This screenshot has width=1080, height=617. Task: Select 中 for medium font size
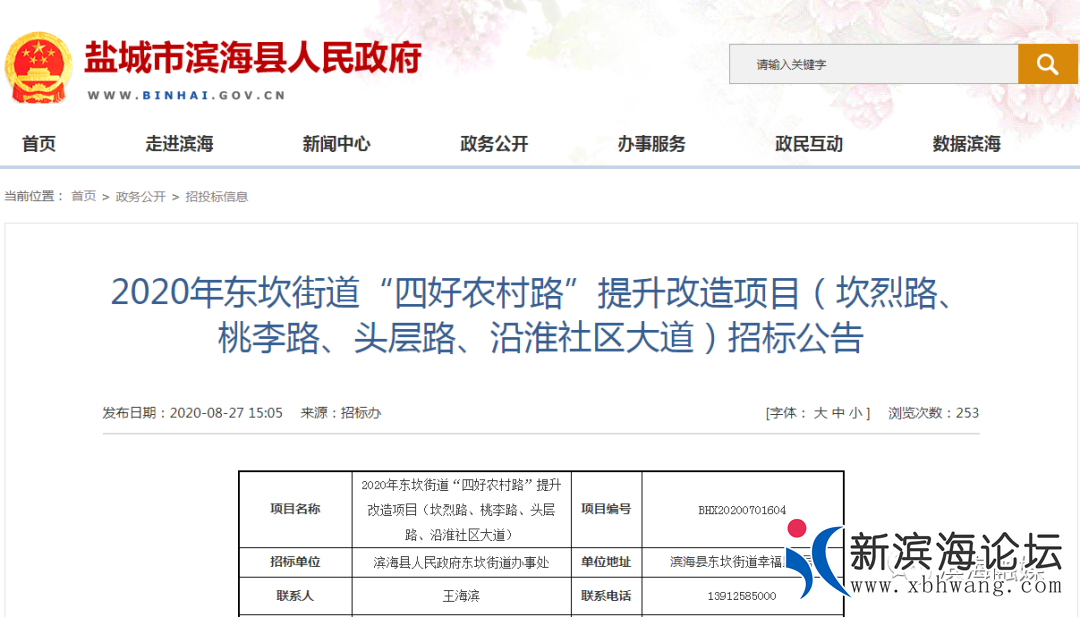click(x=838, y=412)
